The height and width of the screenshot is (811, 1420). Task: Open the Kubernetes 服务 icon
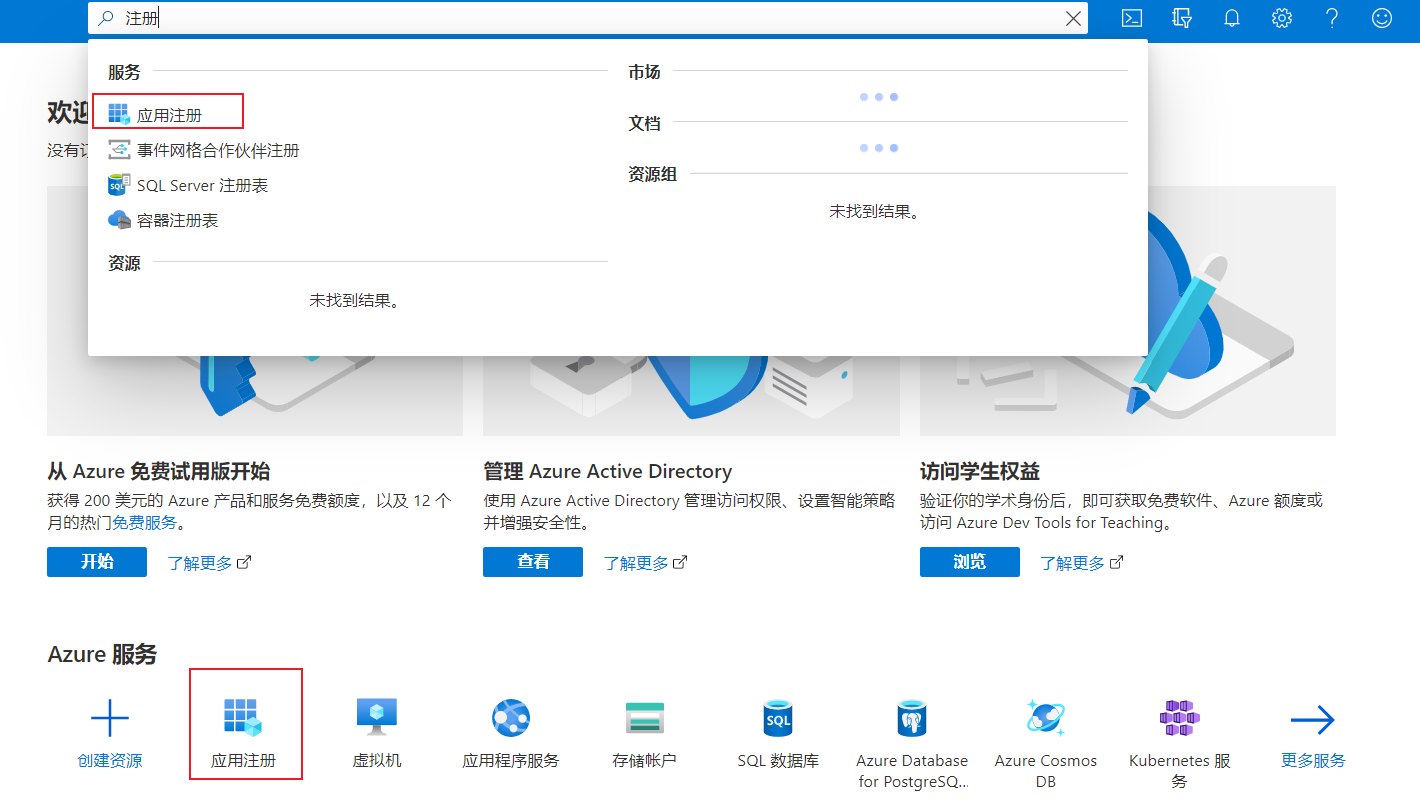tap(1179, 718)
